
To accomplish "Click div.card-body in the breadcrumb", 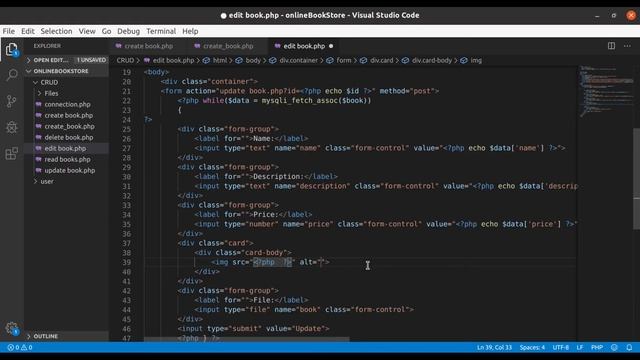I will coord(431,60).
